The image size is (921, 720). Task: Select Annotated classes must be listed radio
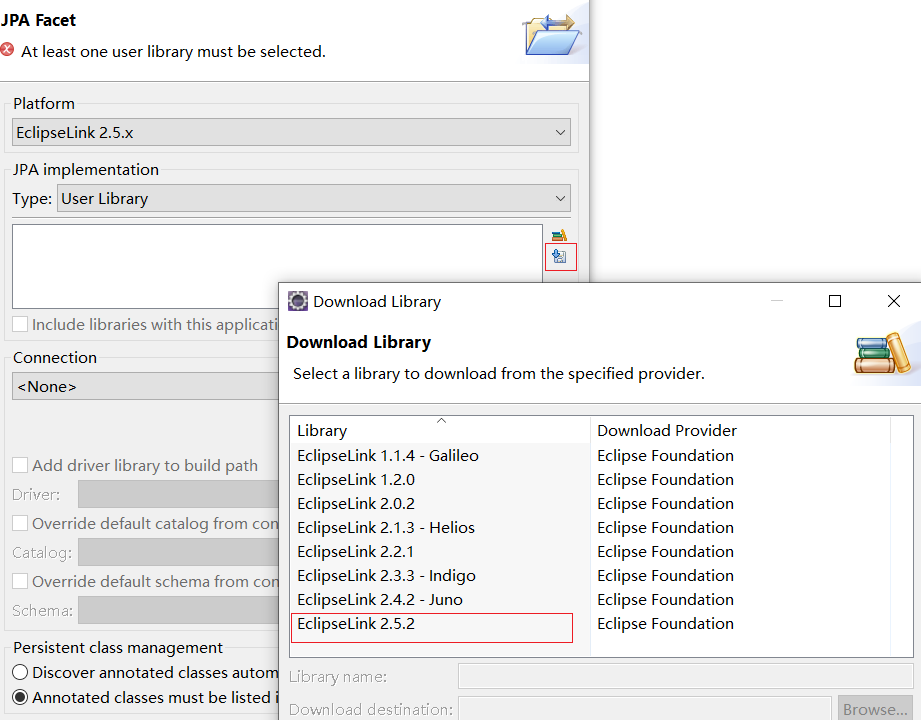pos(20,697)
